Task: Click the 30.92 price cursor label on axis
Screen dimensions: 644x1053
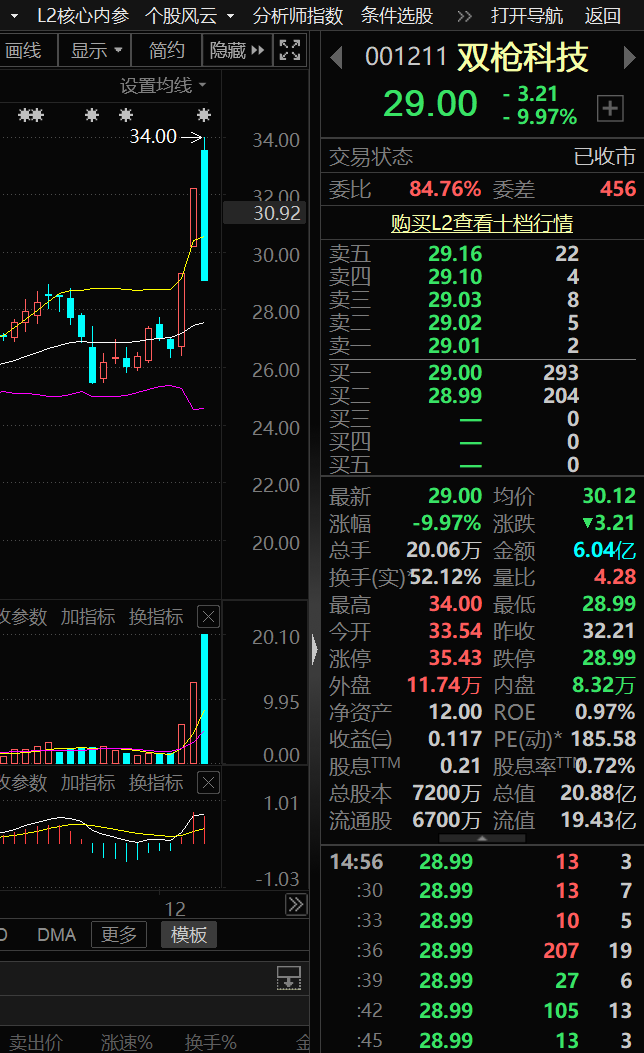Action: [x=265, y=214]
